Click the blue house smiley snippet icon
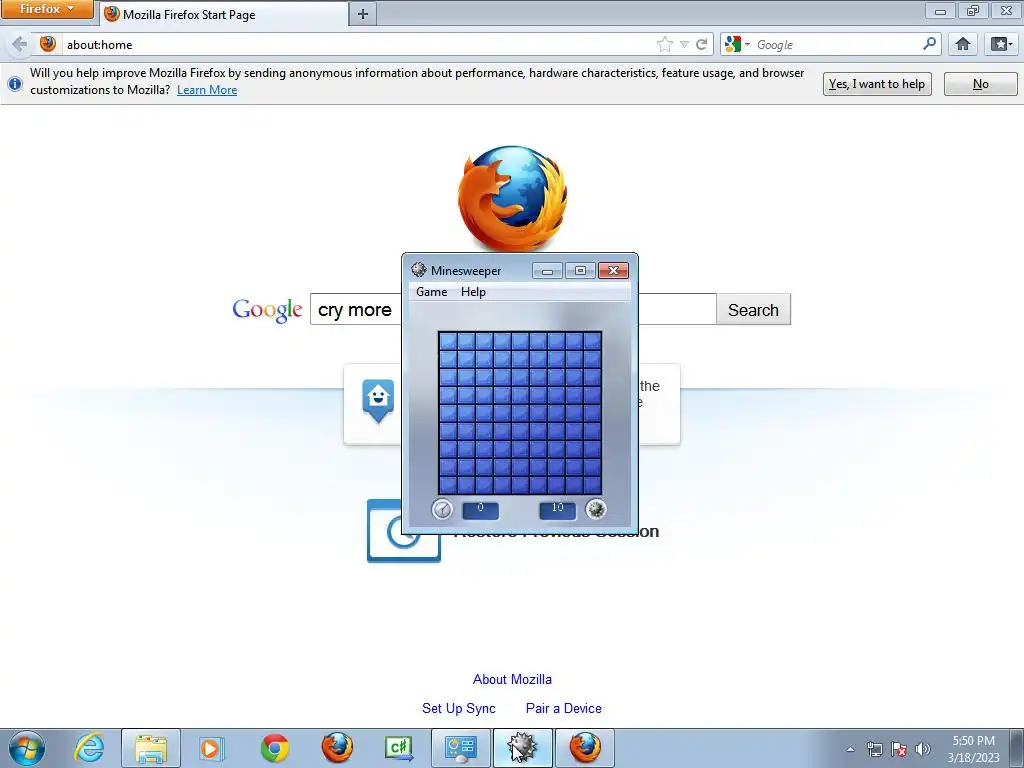Screen dimensions: 1024x768 coord(378,400)
